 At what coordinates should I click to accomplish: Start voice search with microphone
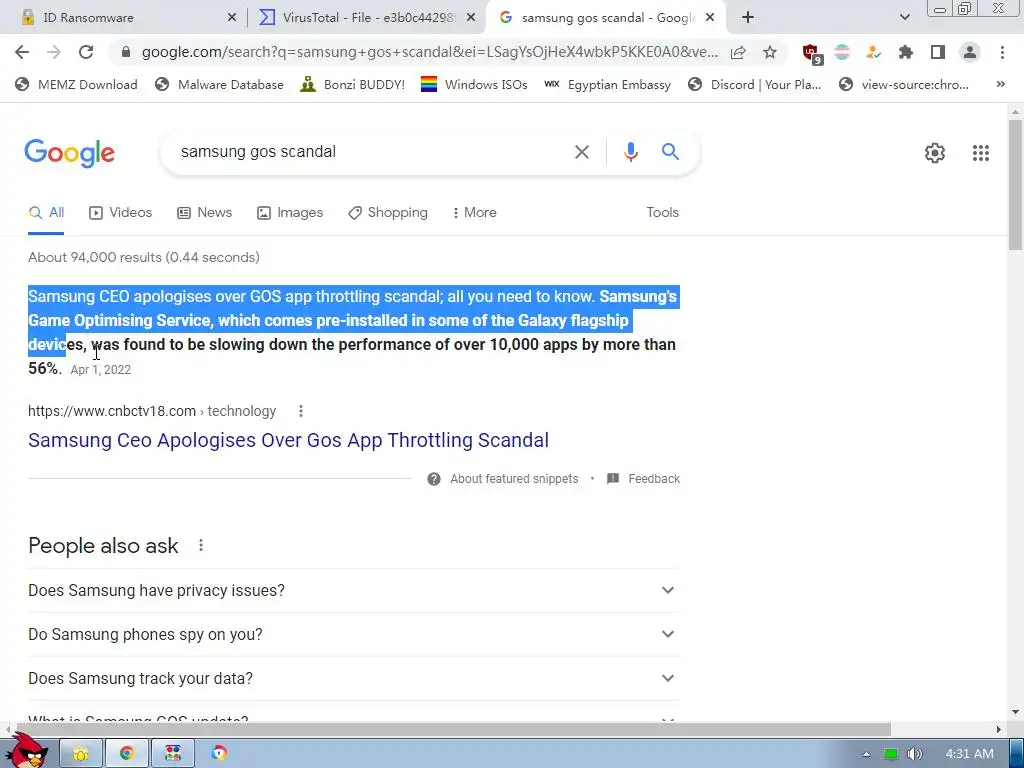point(630,152)
